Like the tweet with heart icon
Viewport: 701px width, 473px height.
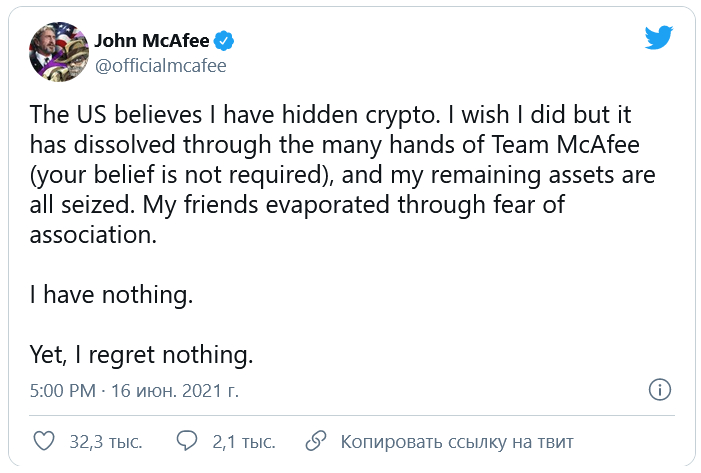tap(44, 441)
